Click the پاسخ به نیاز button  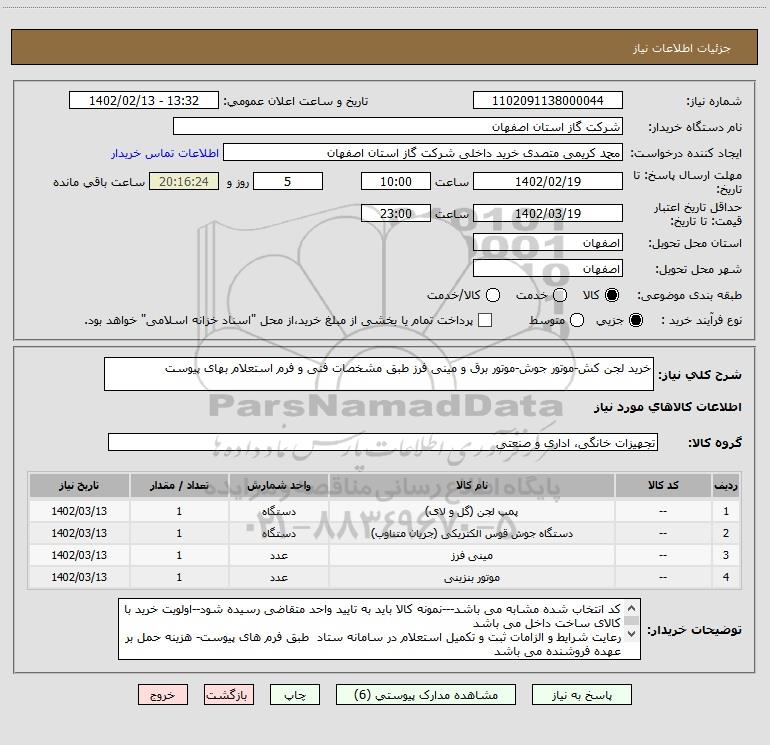(x=582, y=695)
